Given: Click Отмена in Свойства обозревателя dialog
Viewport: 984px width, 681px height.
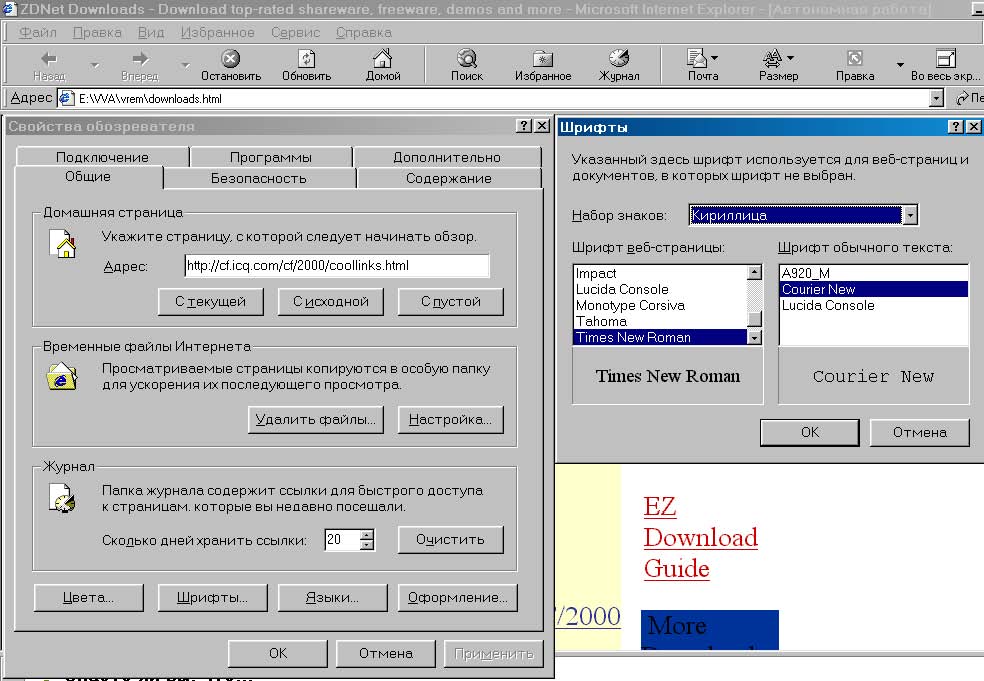Looking at the screenshot, I should click(x=385, y=653).
